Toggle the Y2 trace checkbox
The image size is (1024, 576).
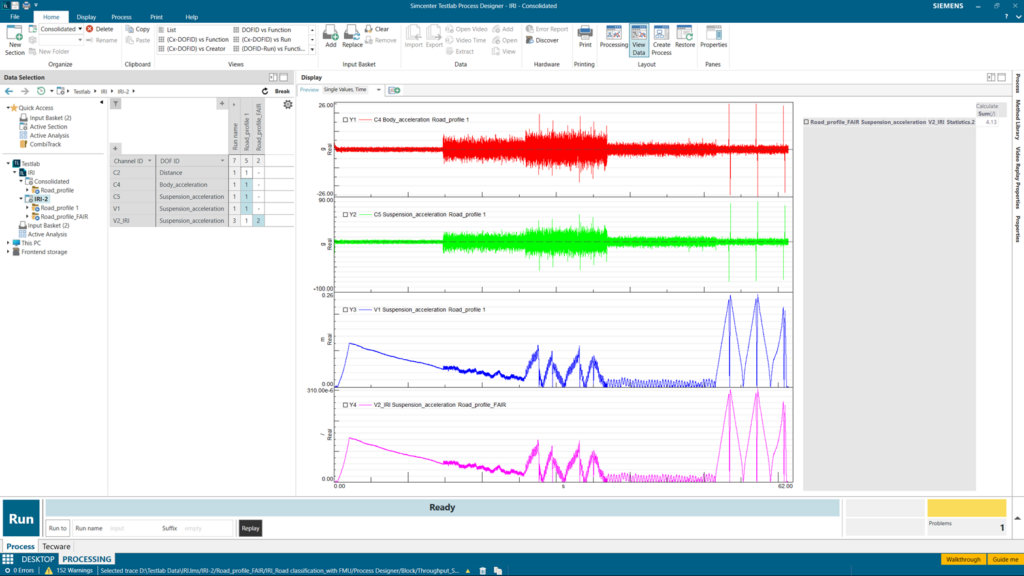point(345,214)
